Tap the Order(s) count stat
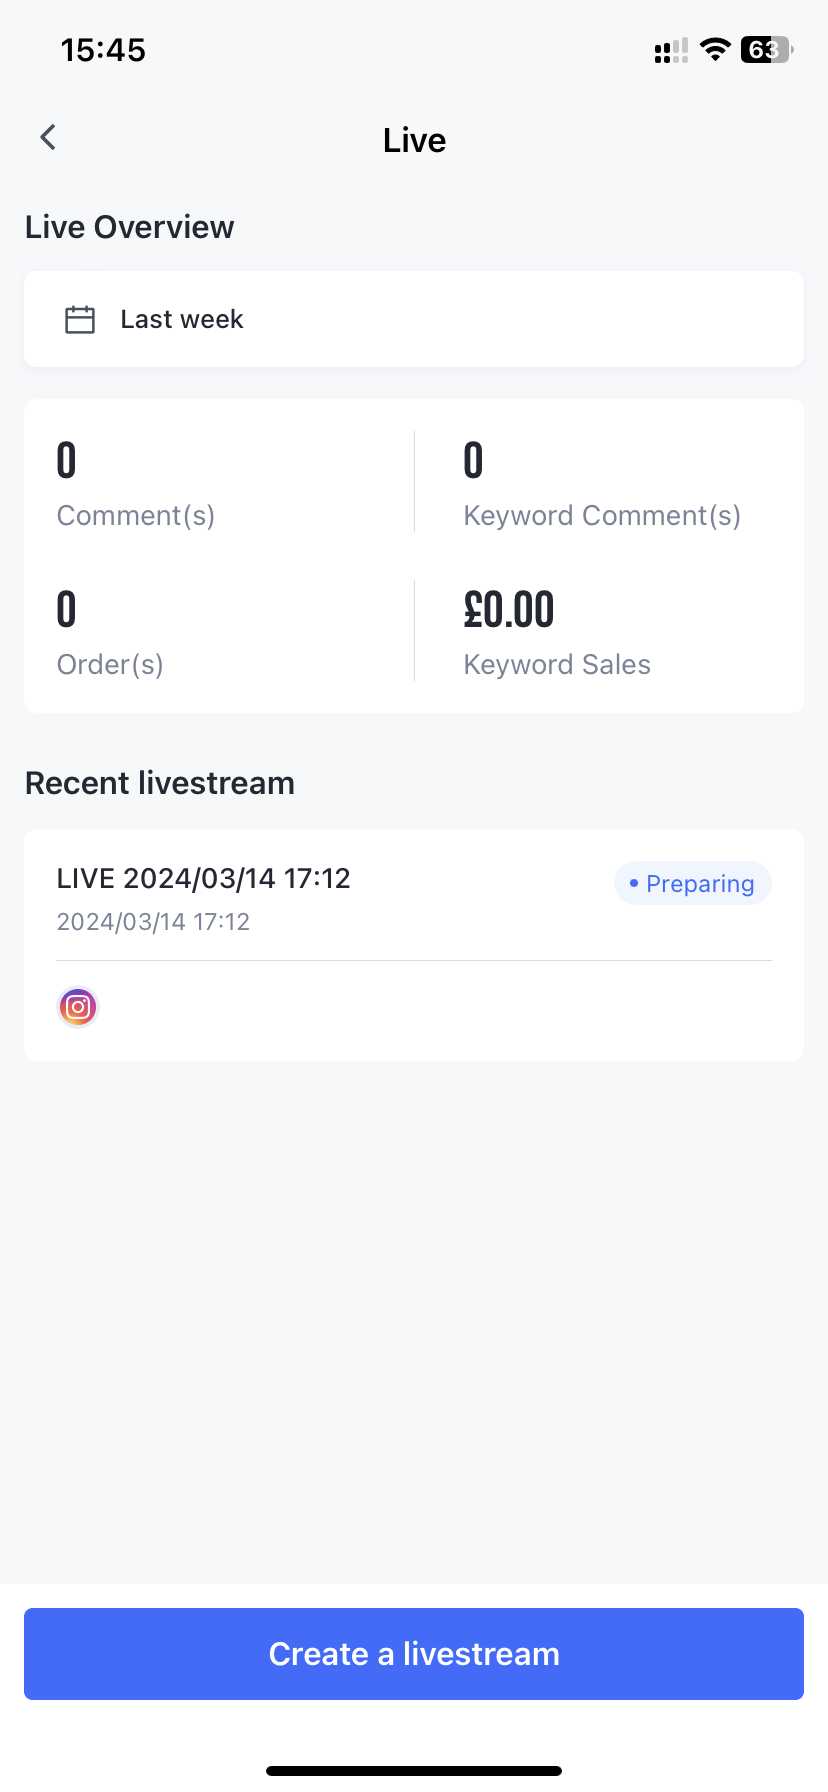 (110, 634)
